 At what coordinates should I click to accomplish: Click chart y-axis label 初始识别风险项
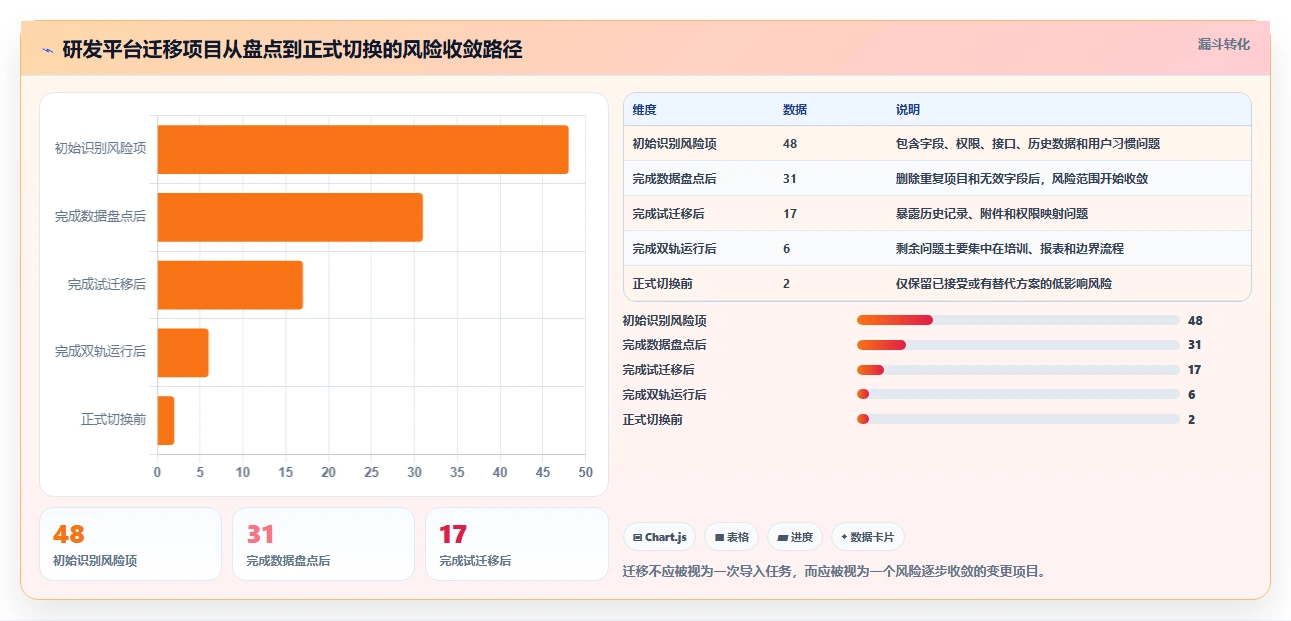[100, 149]
